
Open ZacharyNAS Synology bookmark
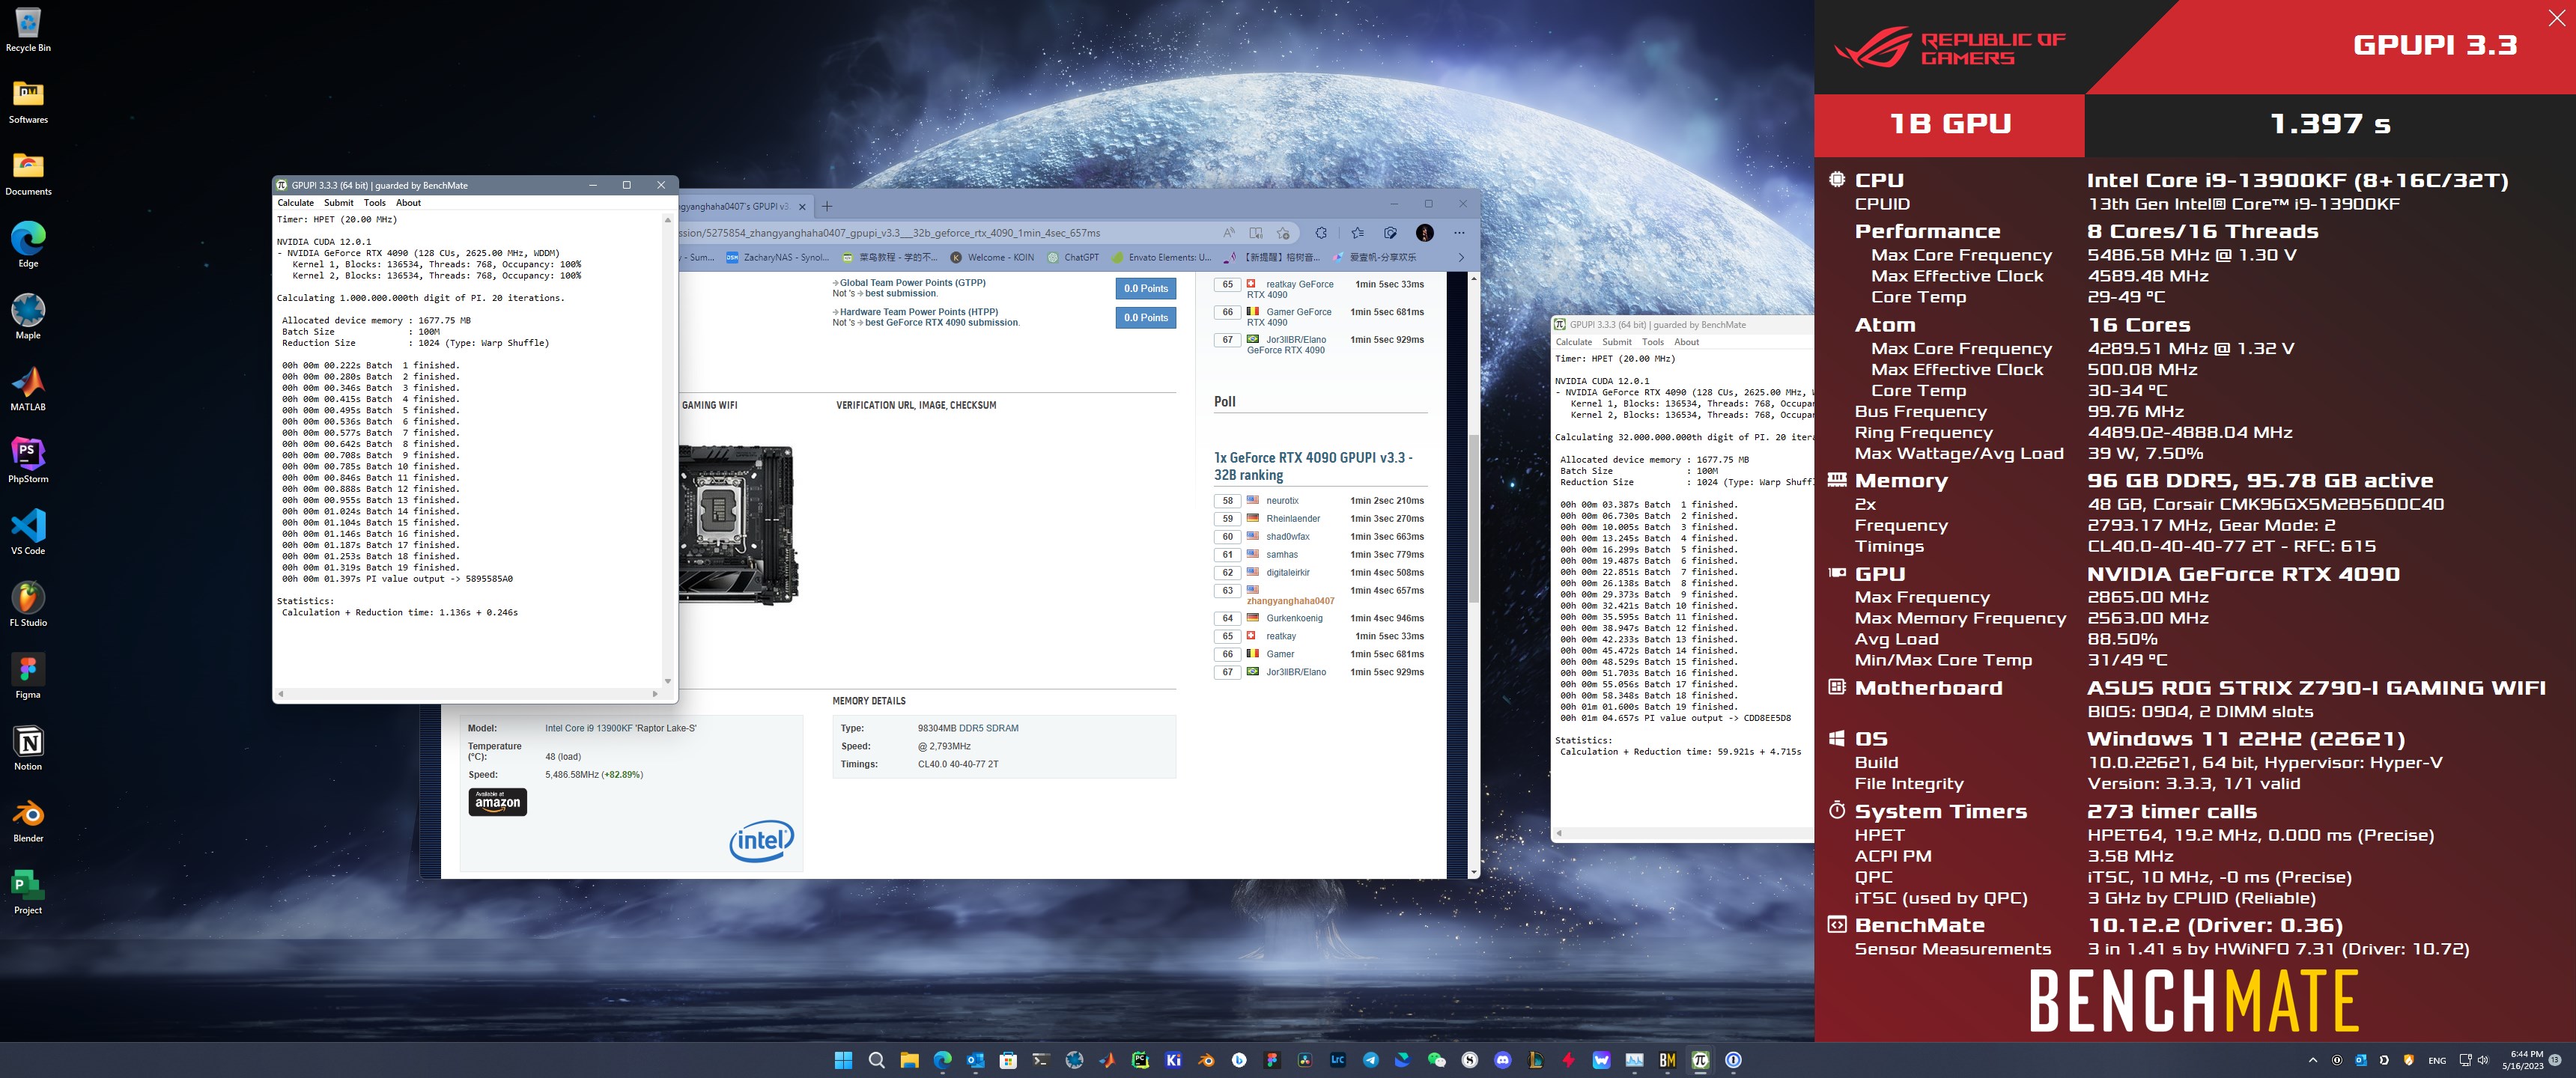coord(778,257)
